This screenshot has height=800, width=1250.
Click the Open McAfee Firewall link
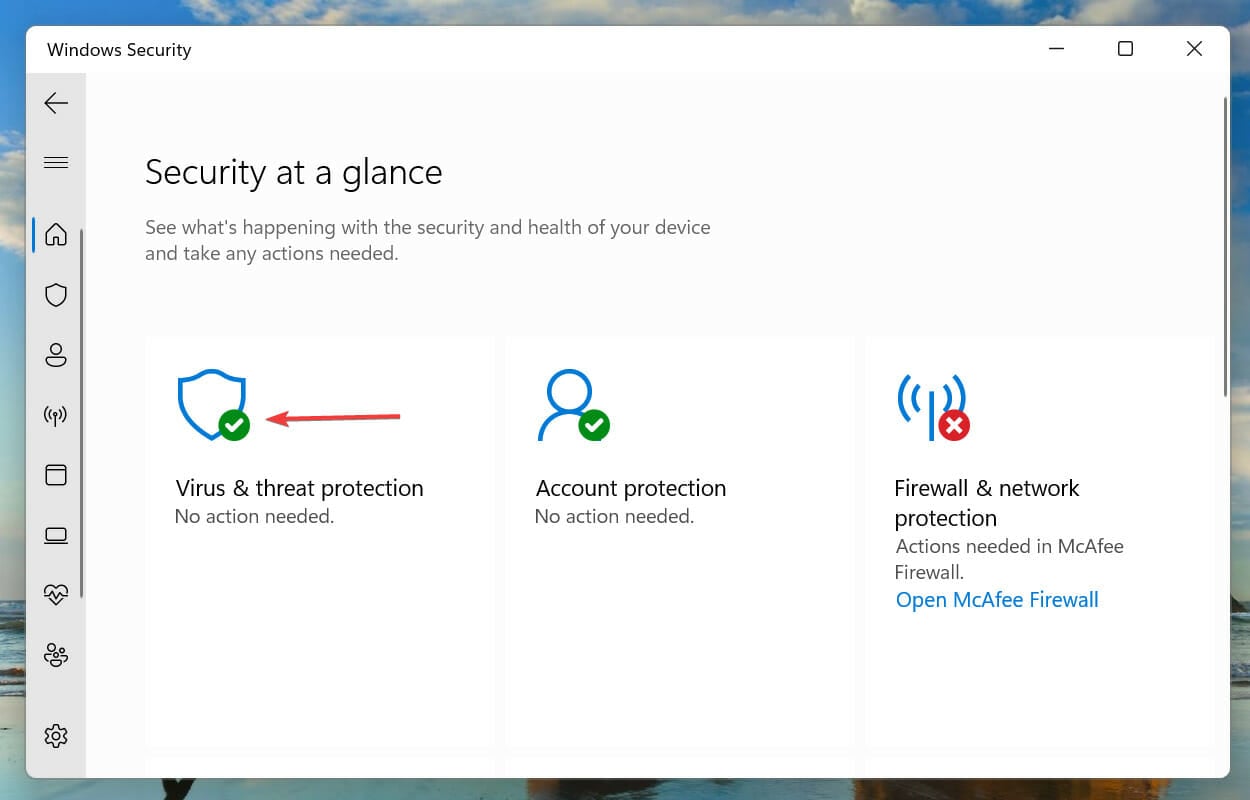(x=997, y=600)
